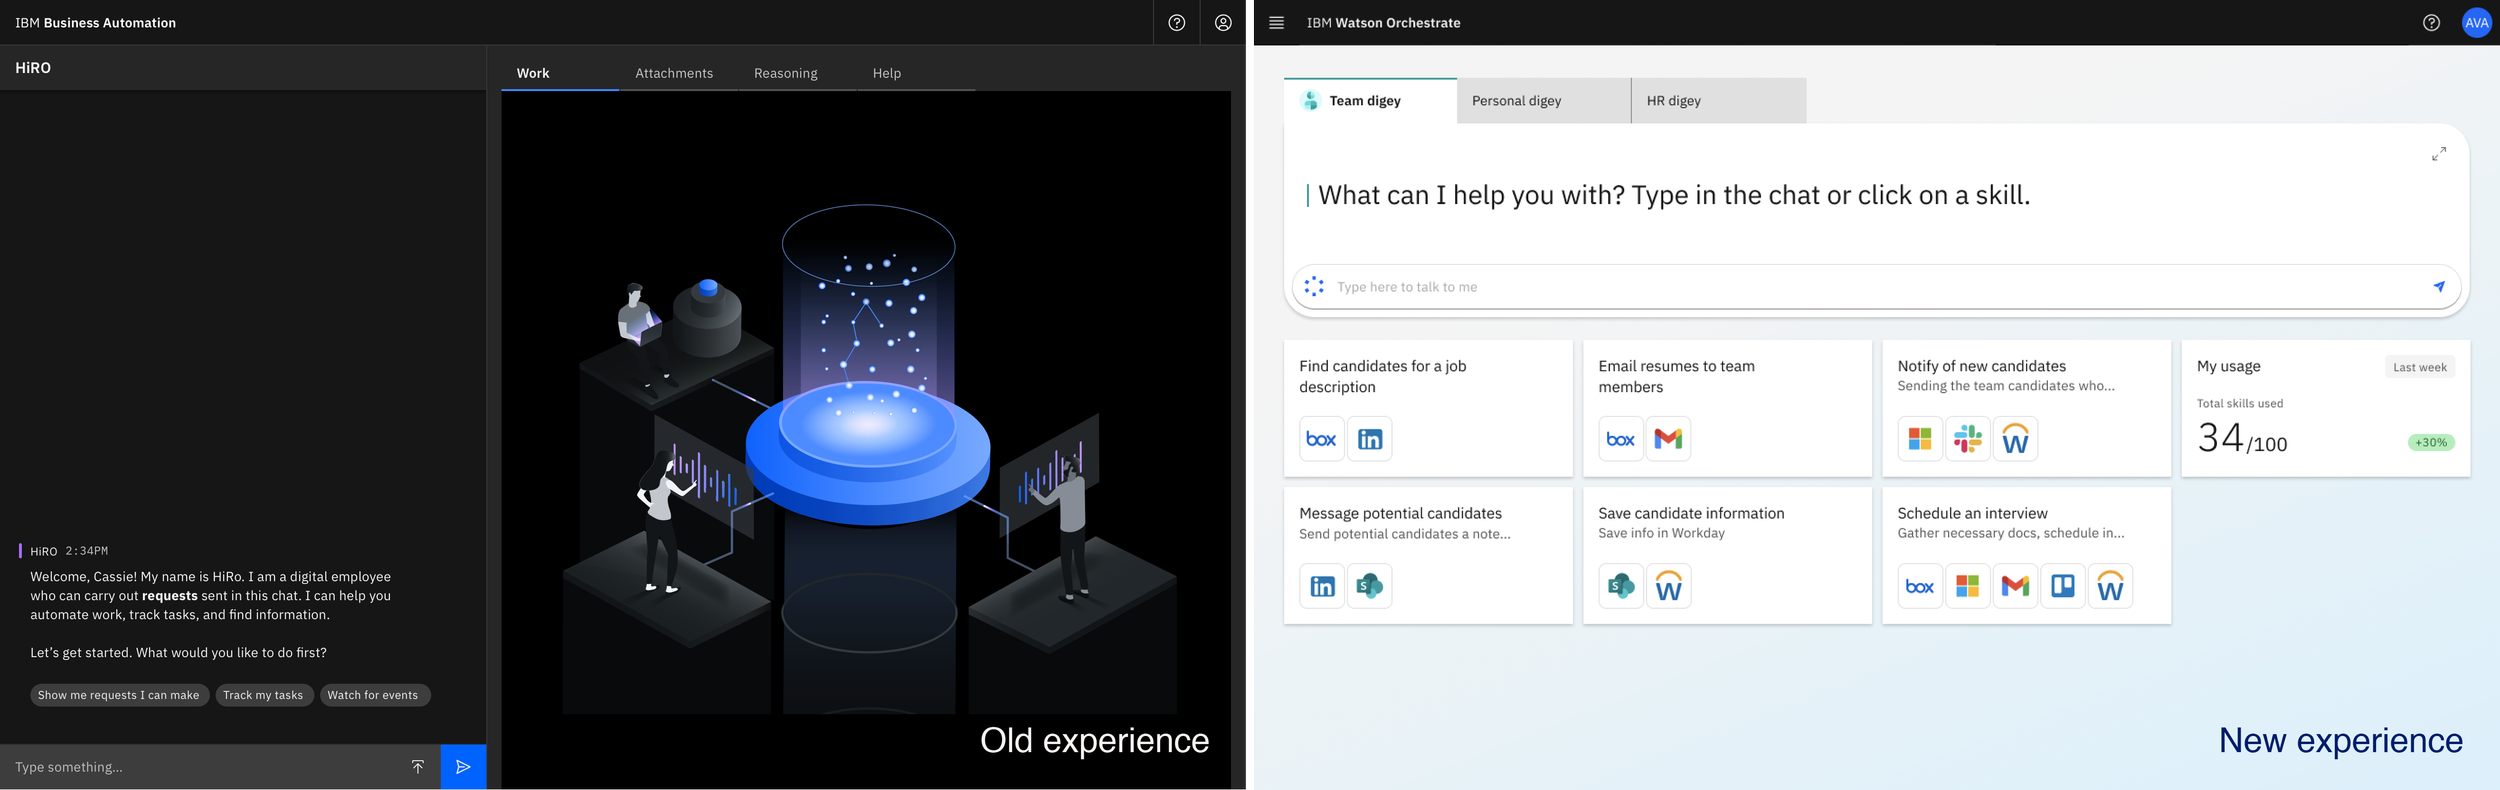2500x790 pixels.
Task: Open 'Message potential candidates' skill
Action: tap(1428, 555)
